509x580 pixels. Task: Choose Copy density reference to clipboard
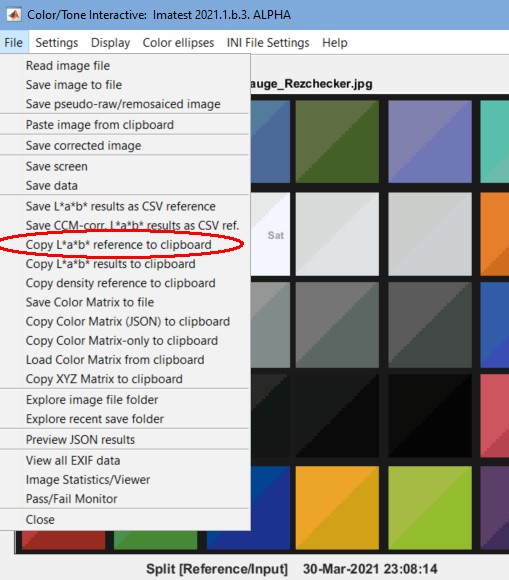point(125,283)
